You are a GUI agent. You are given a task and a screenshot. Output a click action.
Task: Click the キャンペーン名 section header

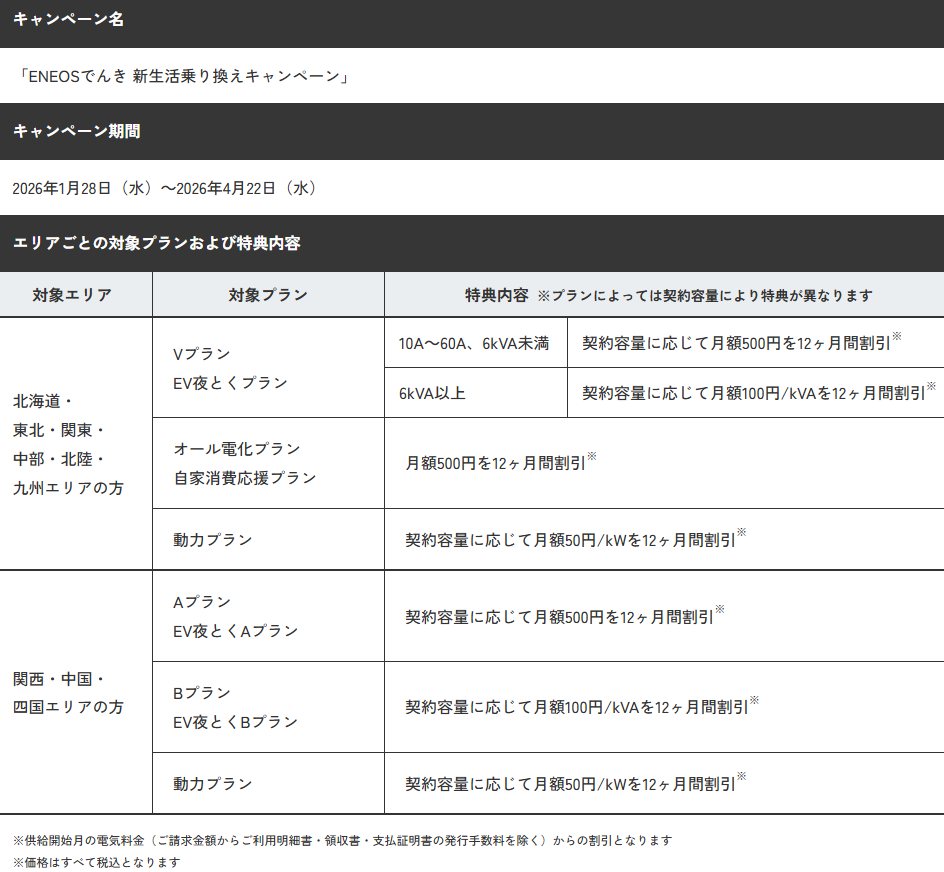68,20
